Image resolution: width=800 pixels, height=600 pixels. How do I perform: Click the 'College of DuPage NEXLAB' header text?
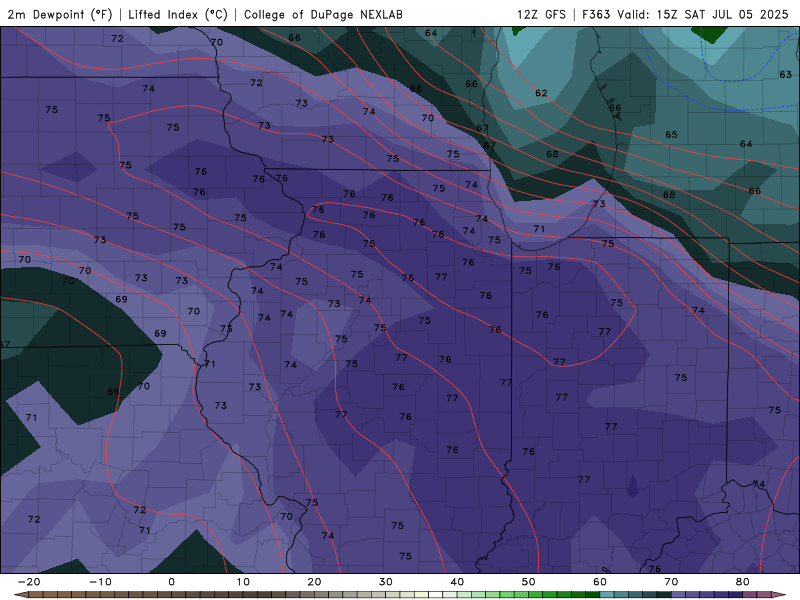pos(323,15)
